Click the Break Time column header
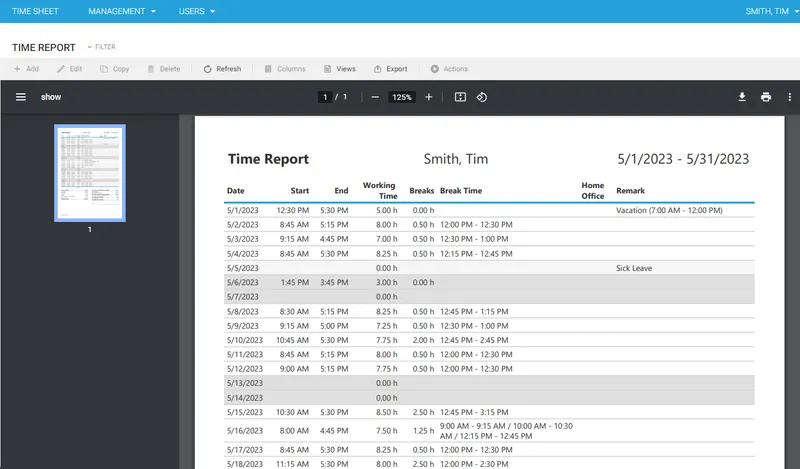800x469 pixels. click(x=461, y=190)
